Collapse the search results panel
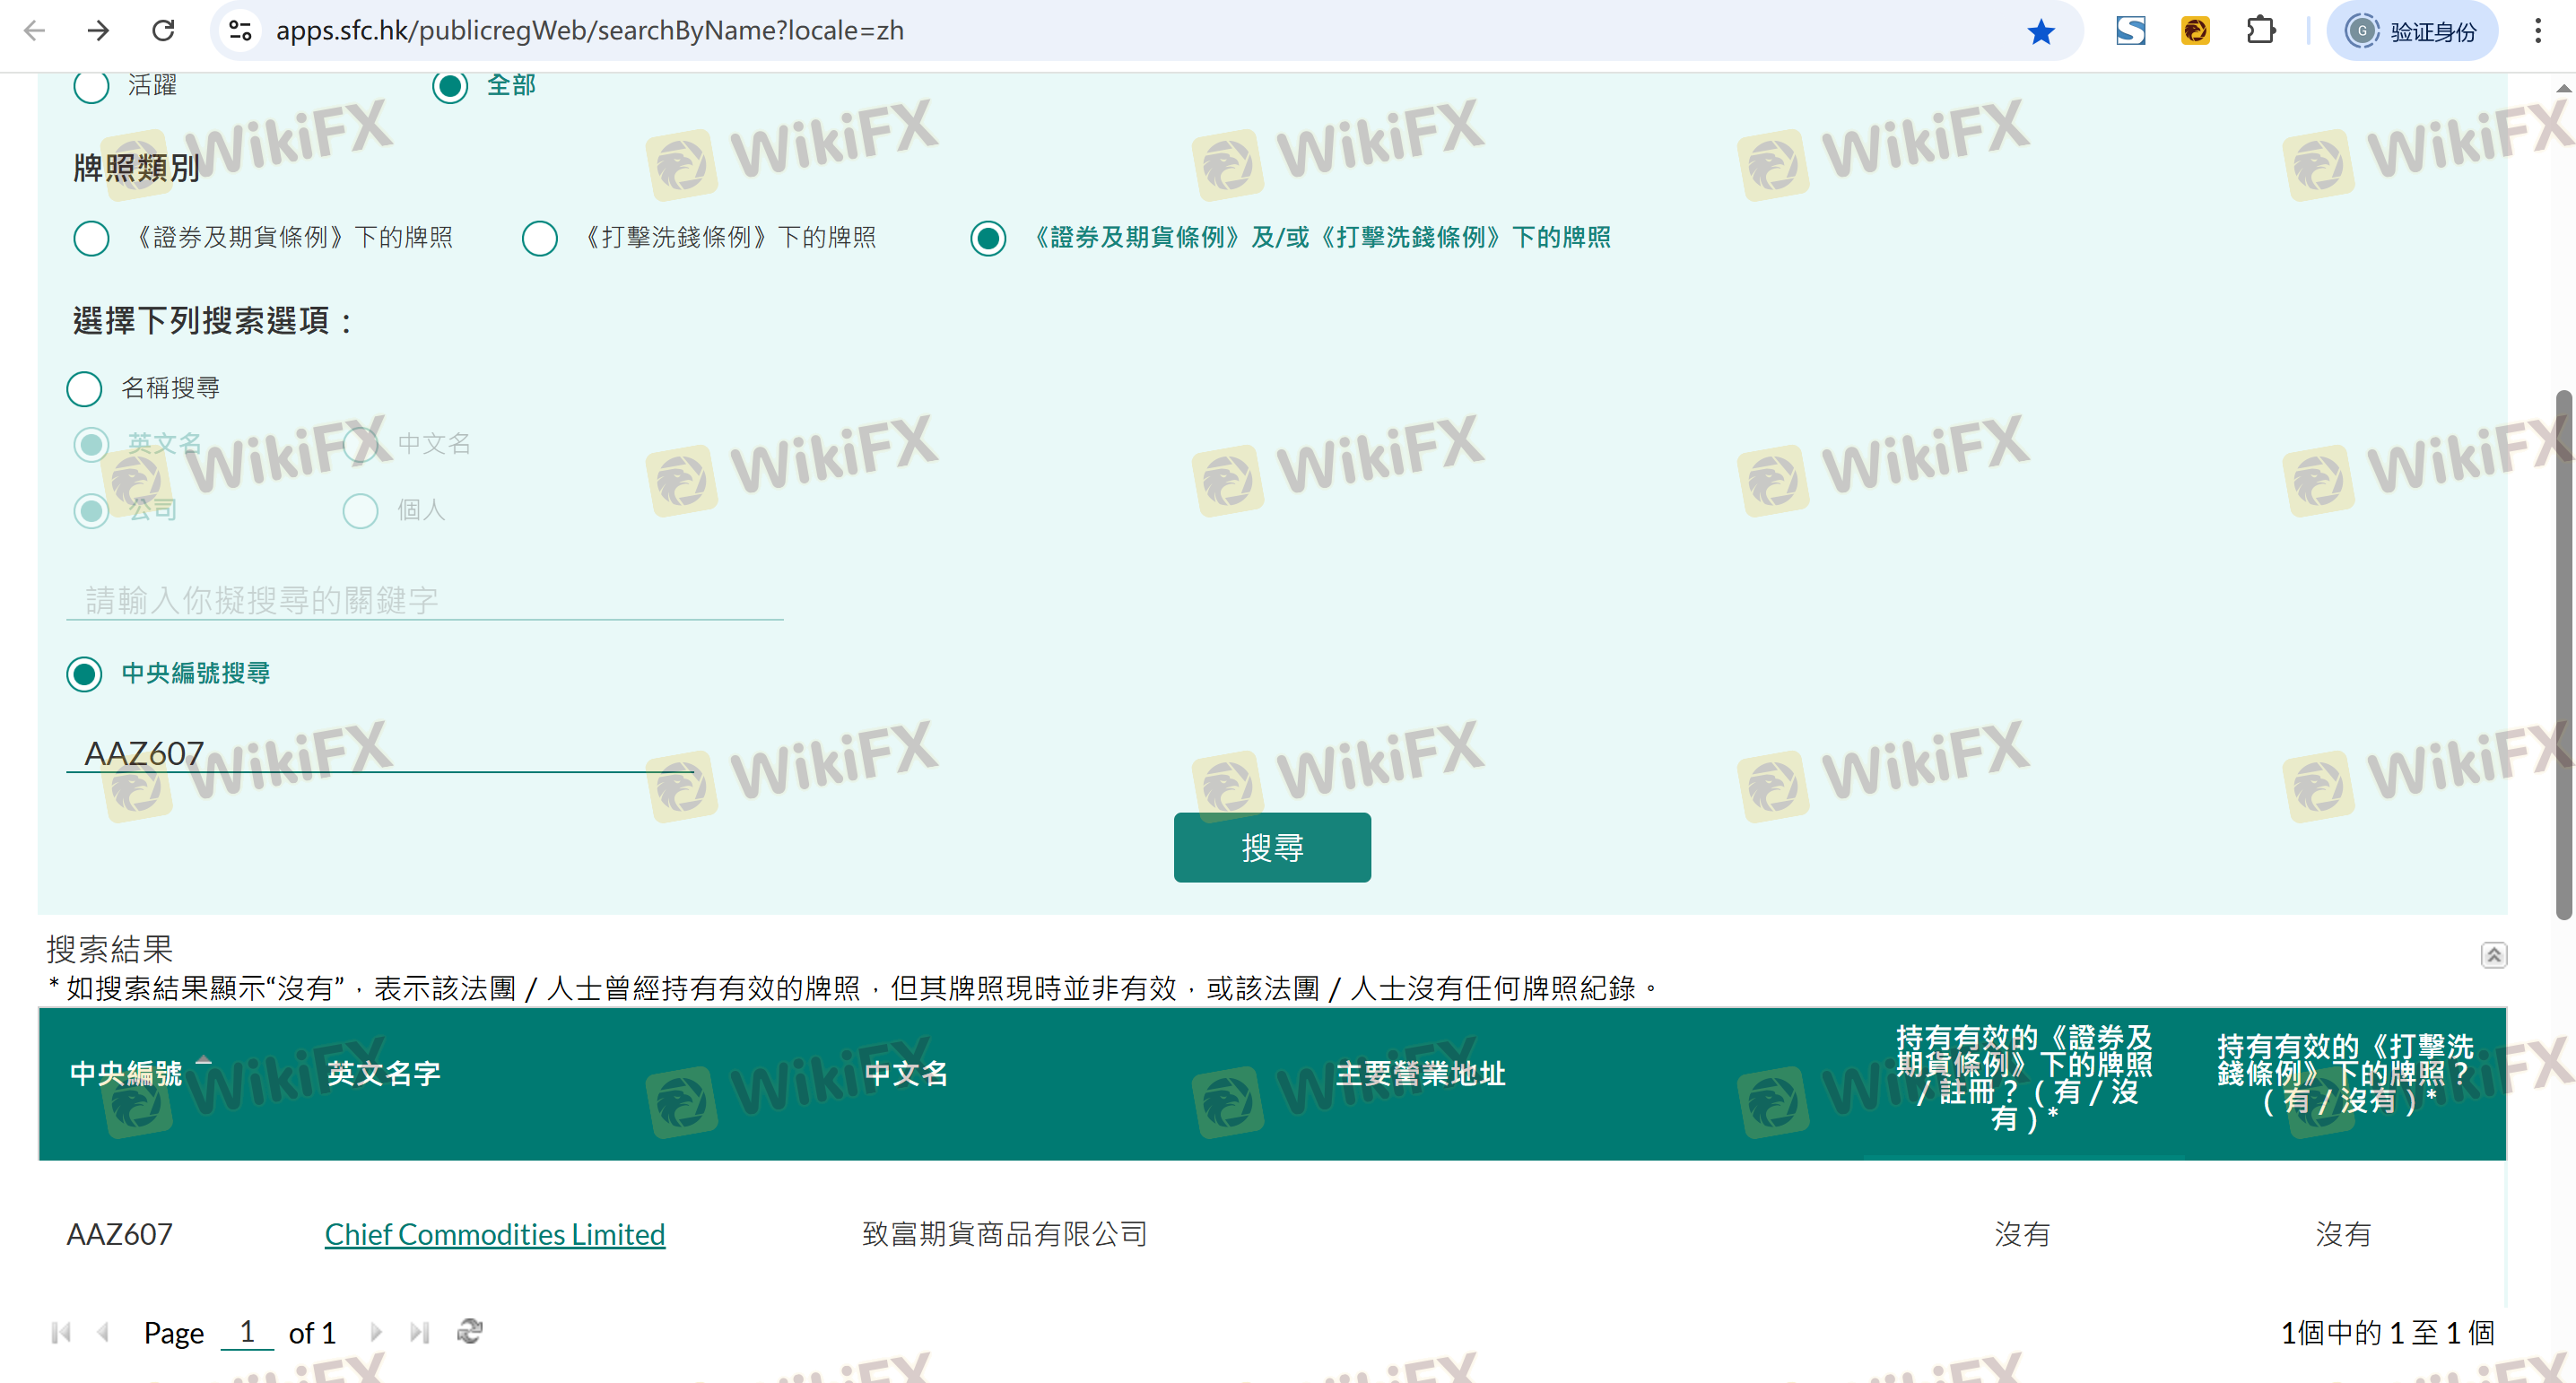The image size is (2576, 1383). pyautogui.click(x=2493, y=955)
